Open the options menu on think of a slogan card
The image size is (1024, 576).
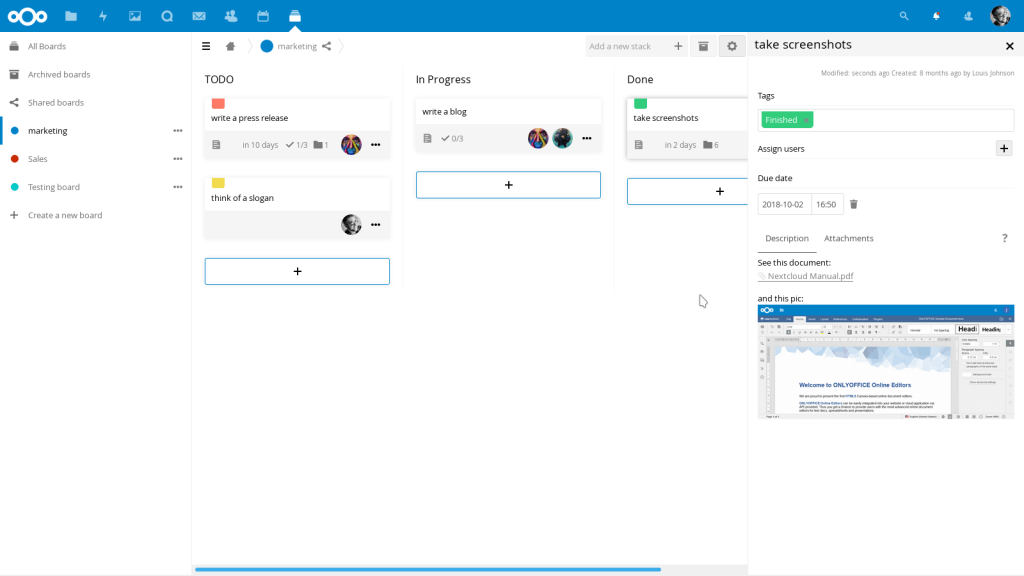[x=376, y=225]
